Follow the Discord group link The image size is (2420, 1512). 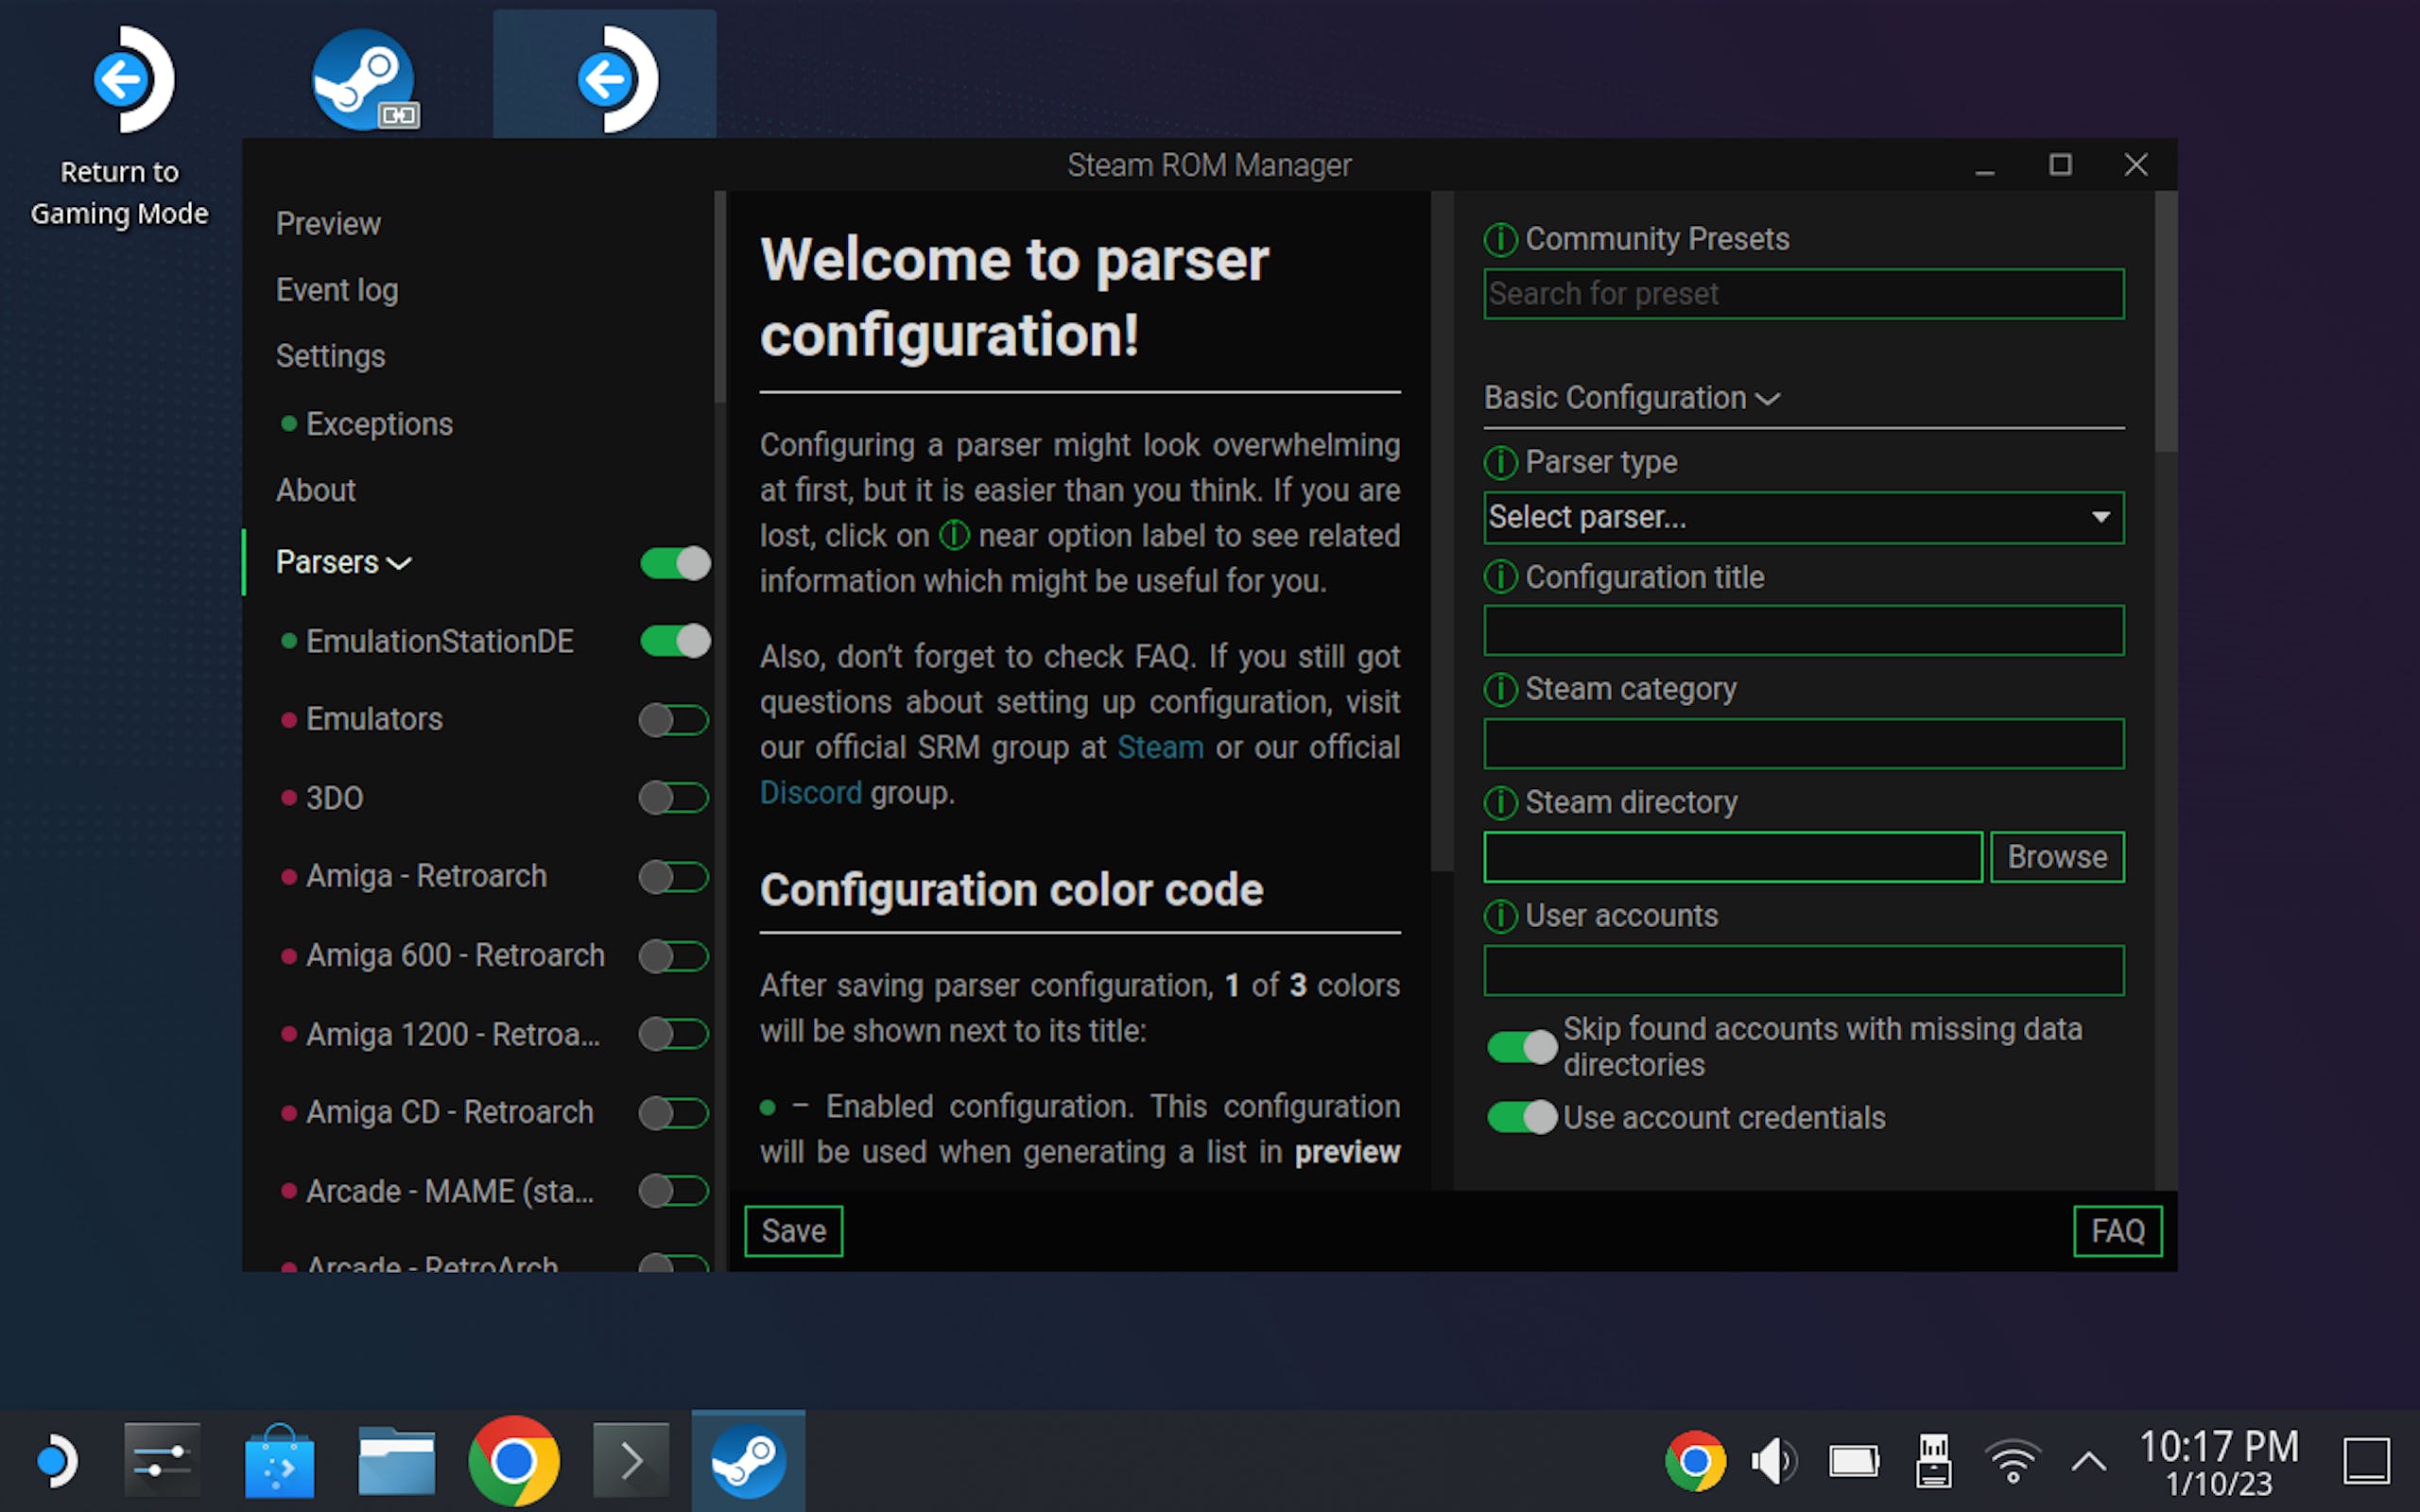(x=810, y=793)
